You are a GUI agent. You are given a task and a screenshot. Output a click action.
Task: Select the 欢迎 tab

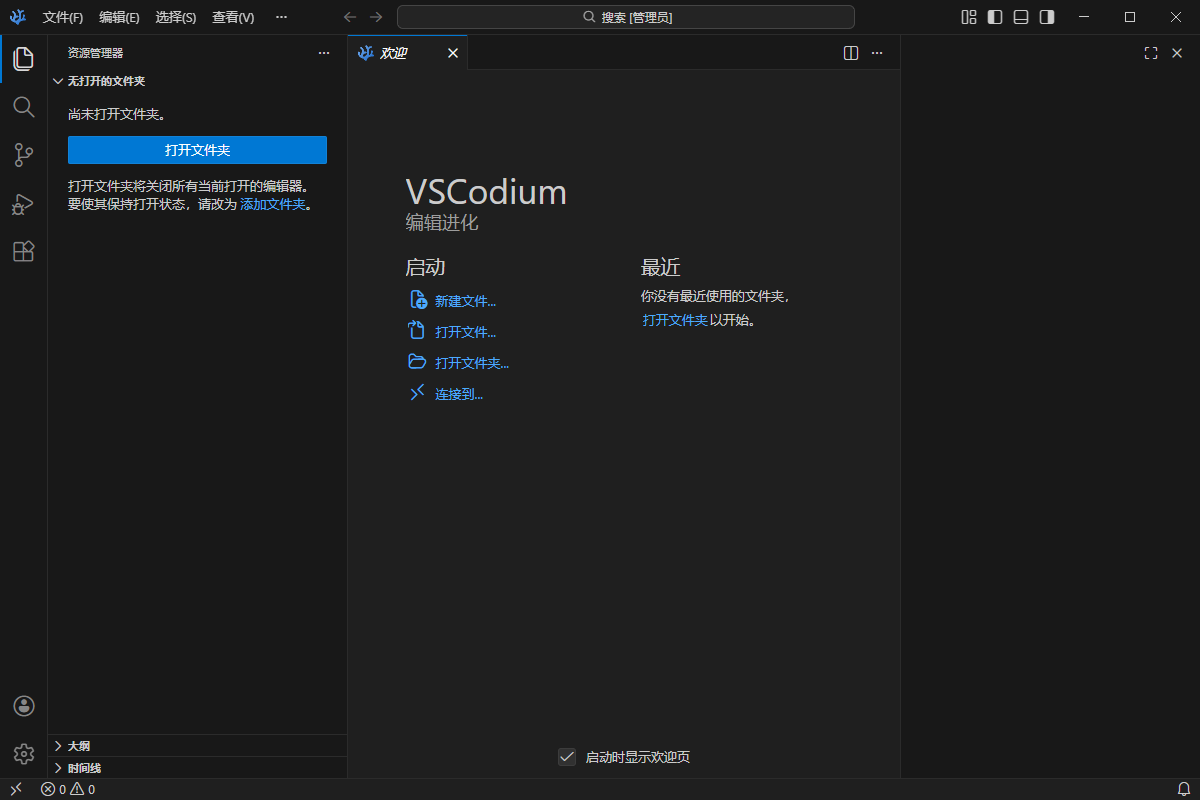tap(397, 52)
